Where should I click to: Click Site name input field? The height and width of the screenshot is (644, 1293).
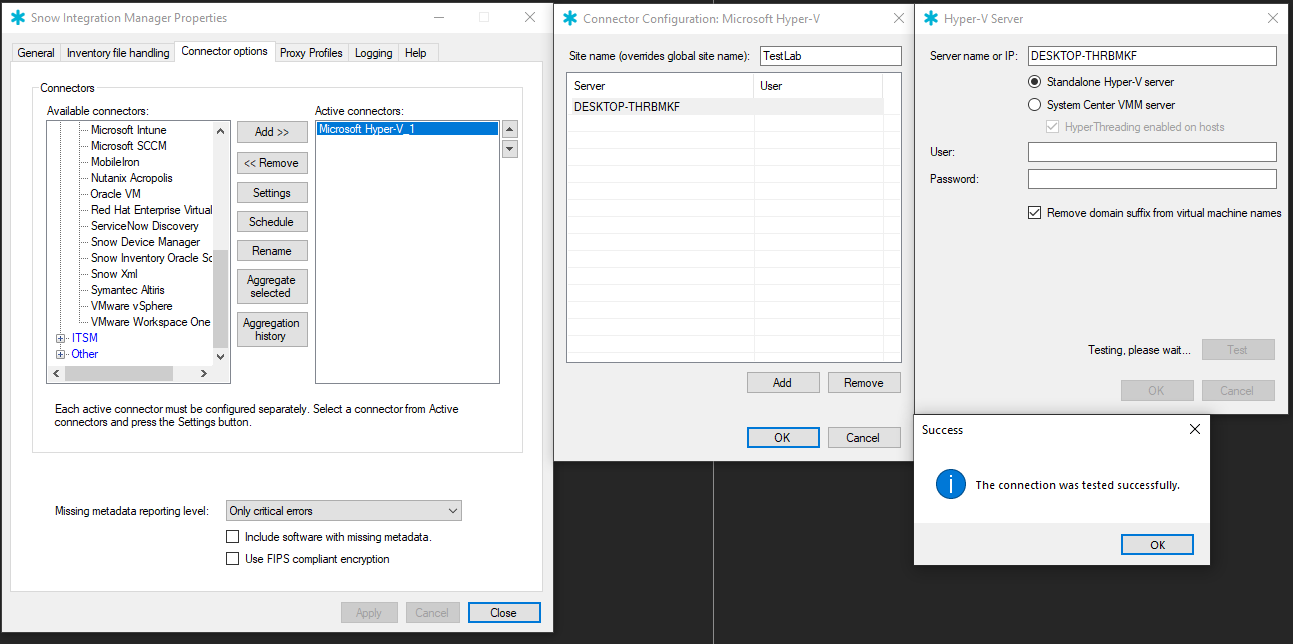pyautogui.click(x=831, y=56)
